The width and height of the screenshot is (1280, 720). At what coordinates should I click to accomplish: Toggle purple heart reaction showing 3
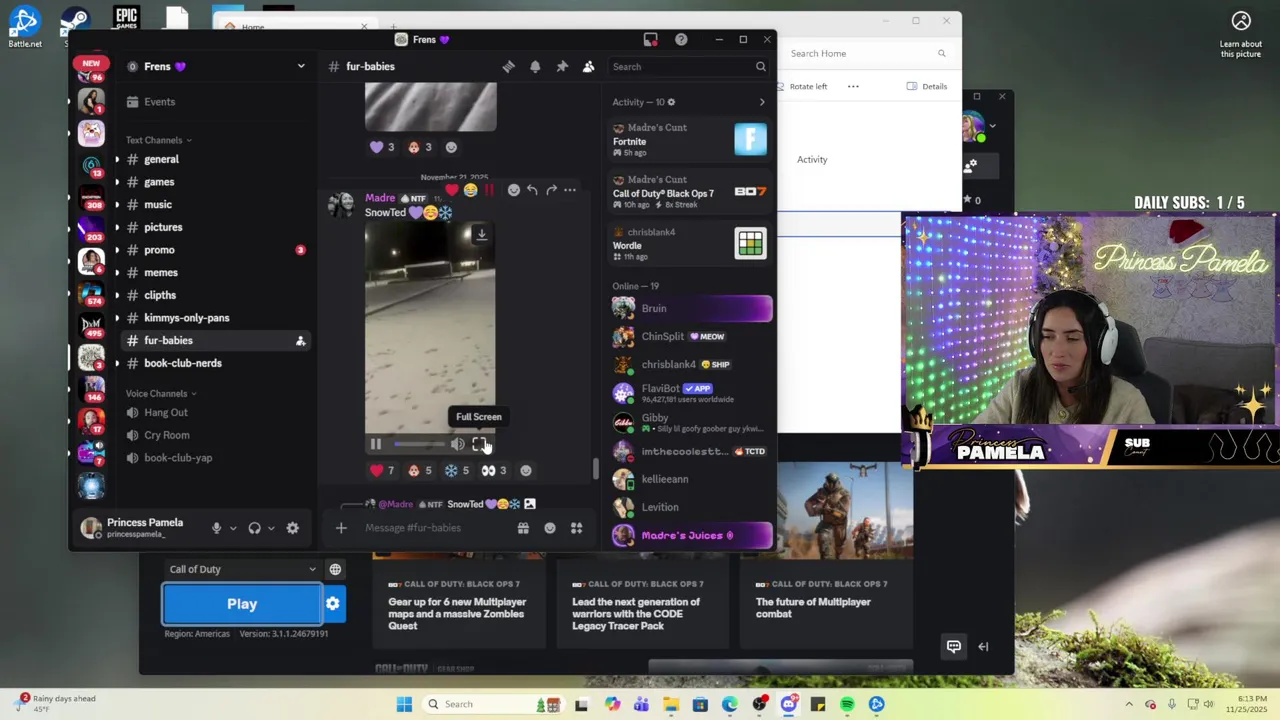coord(383,147)
